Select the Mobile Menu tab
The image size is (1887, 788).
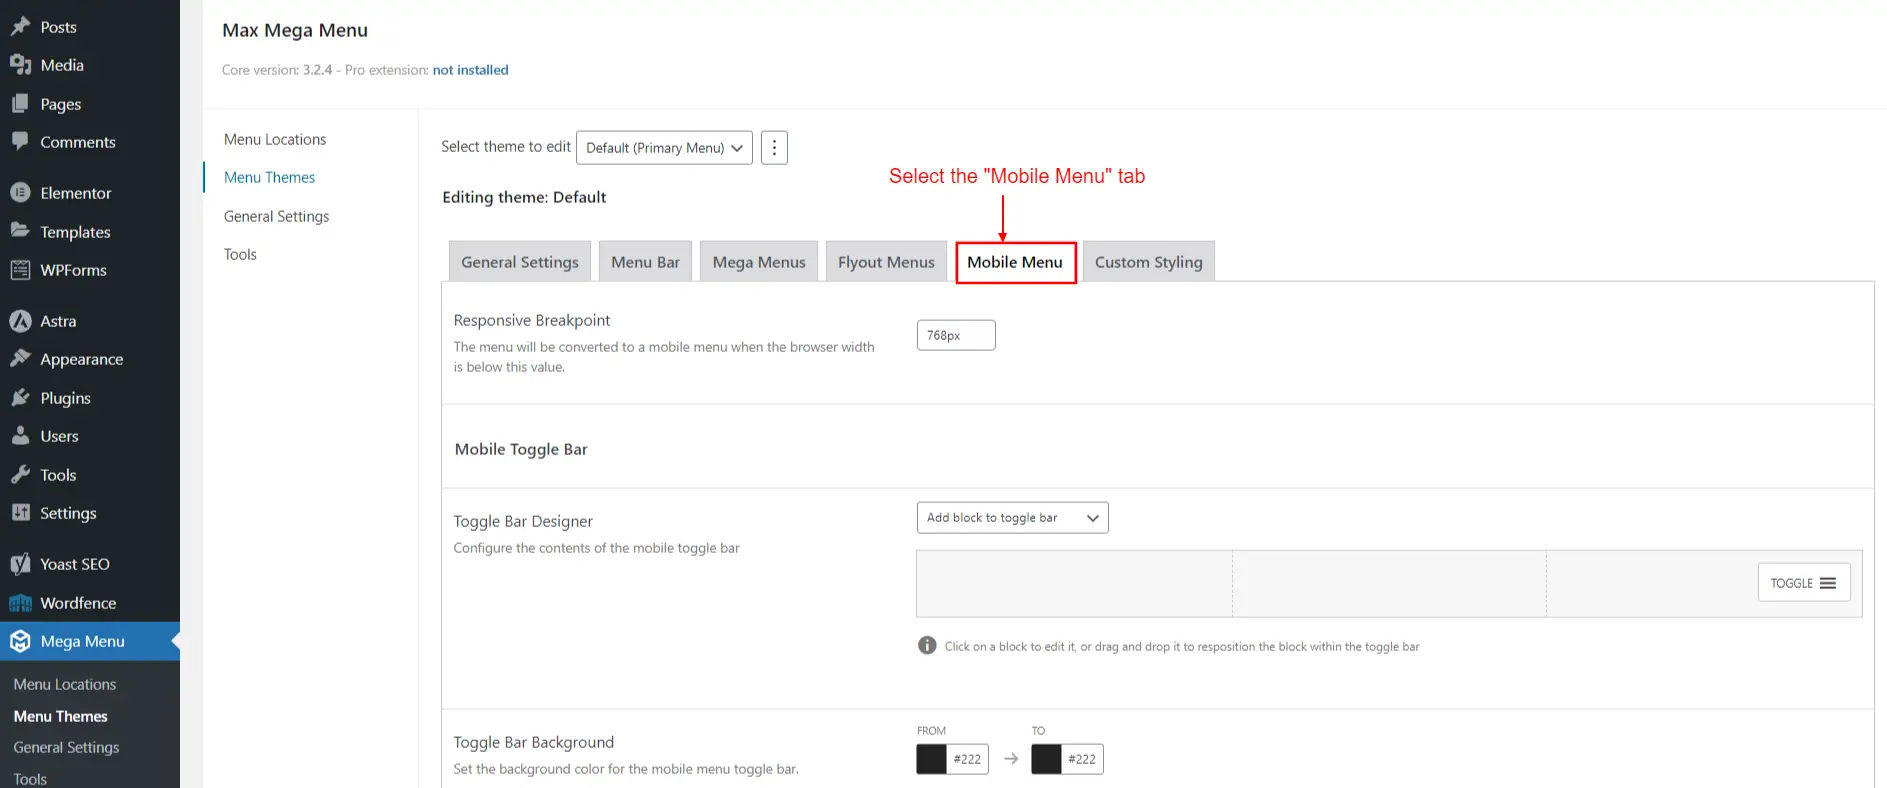pyautogui.click(x=1015, y=262)
